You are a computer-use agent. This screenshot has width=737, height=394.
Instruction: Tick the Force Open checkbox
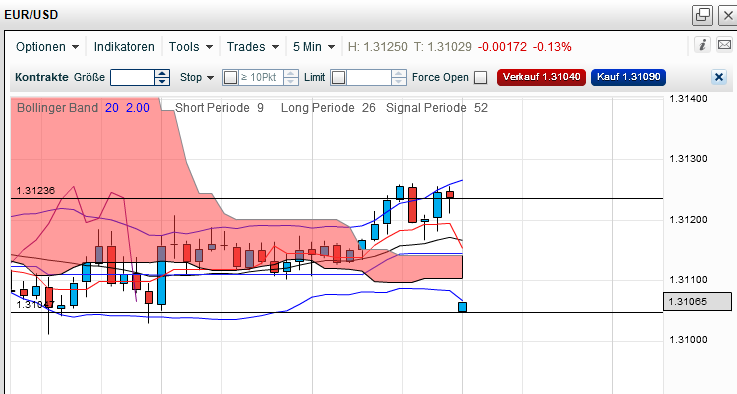[480, 78]
